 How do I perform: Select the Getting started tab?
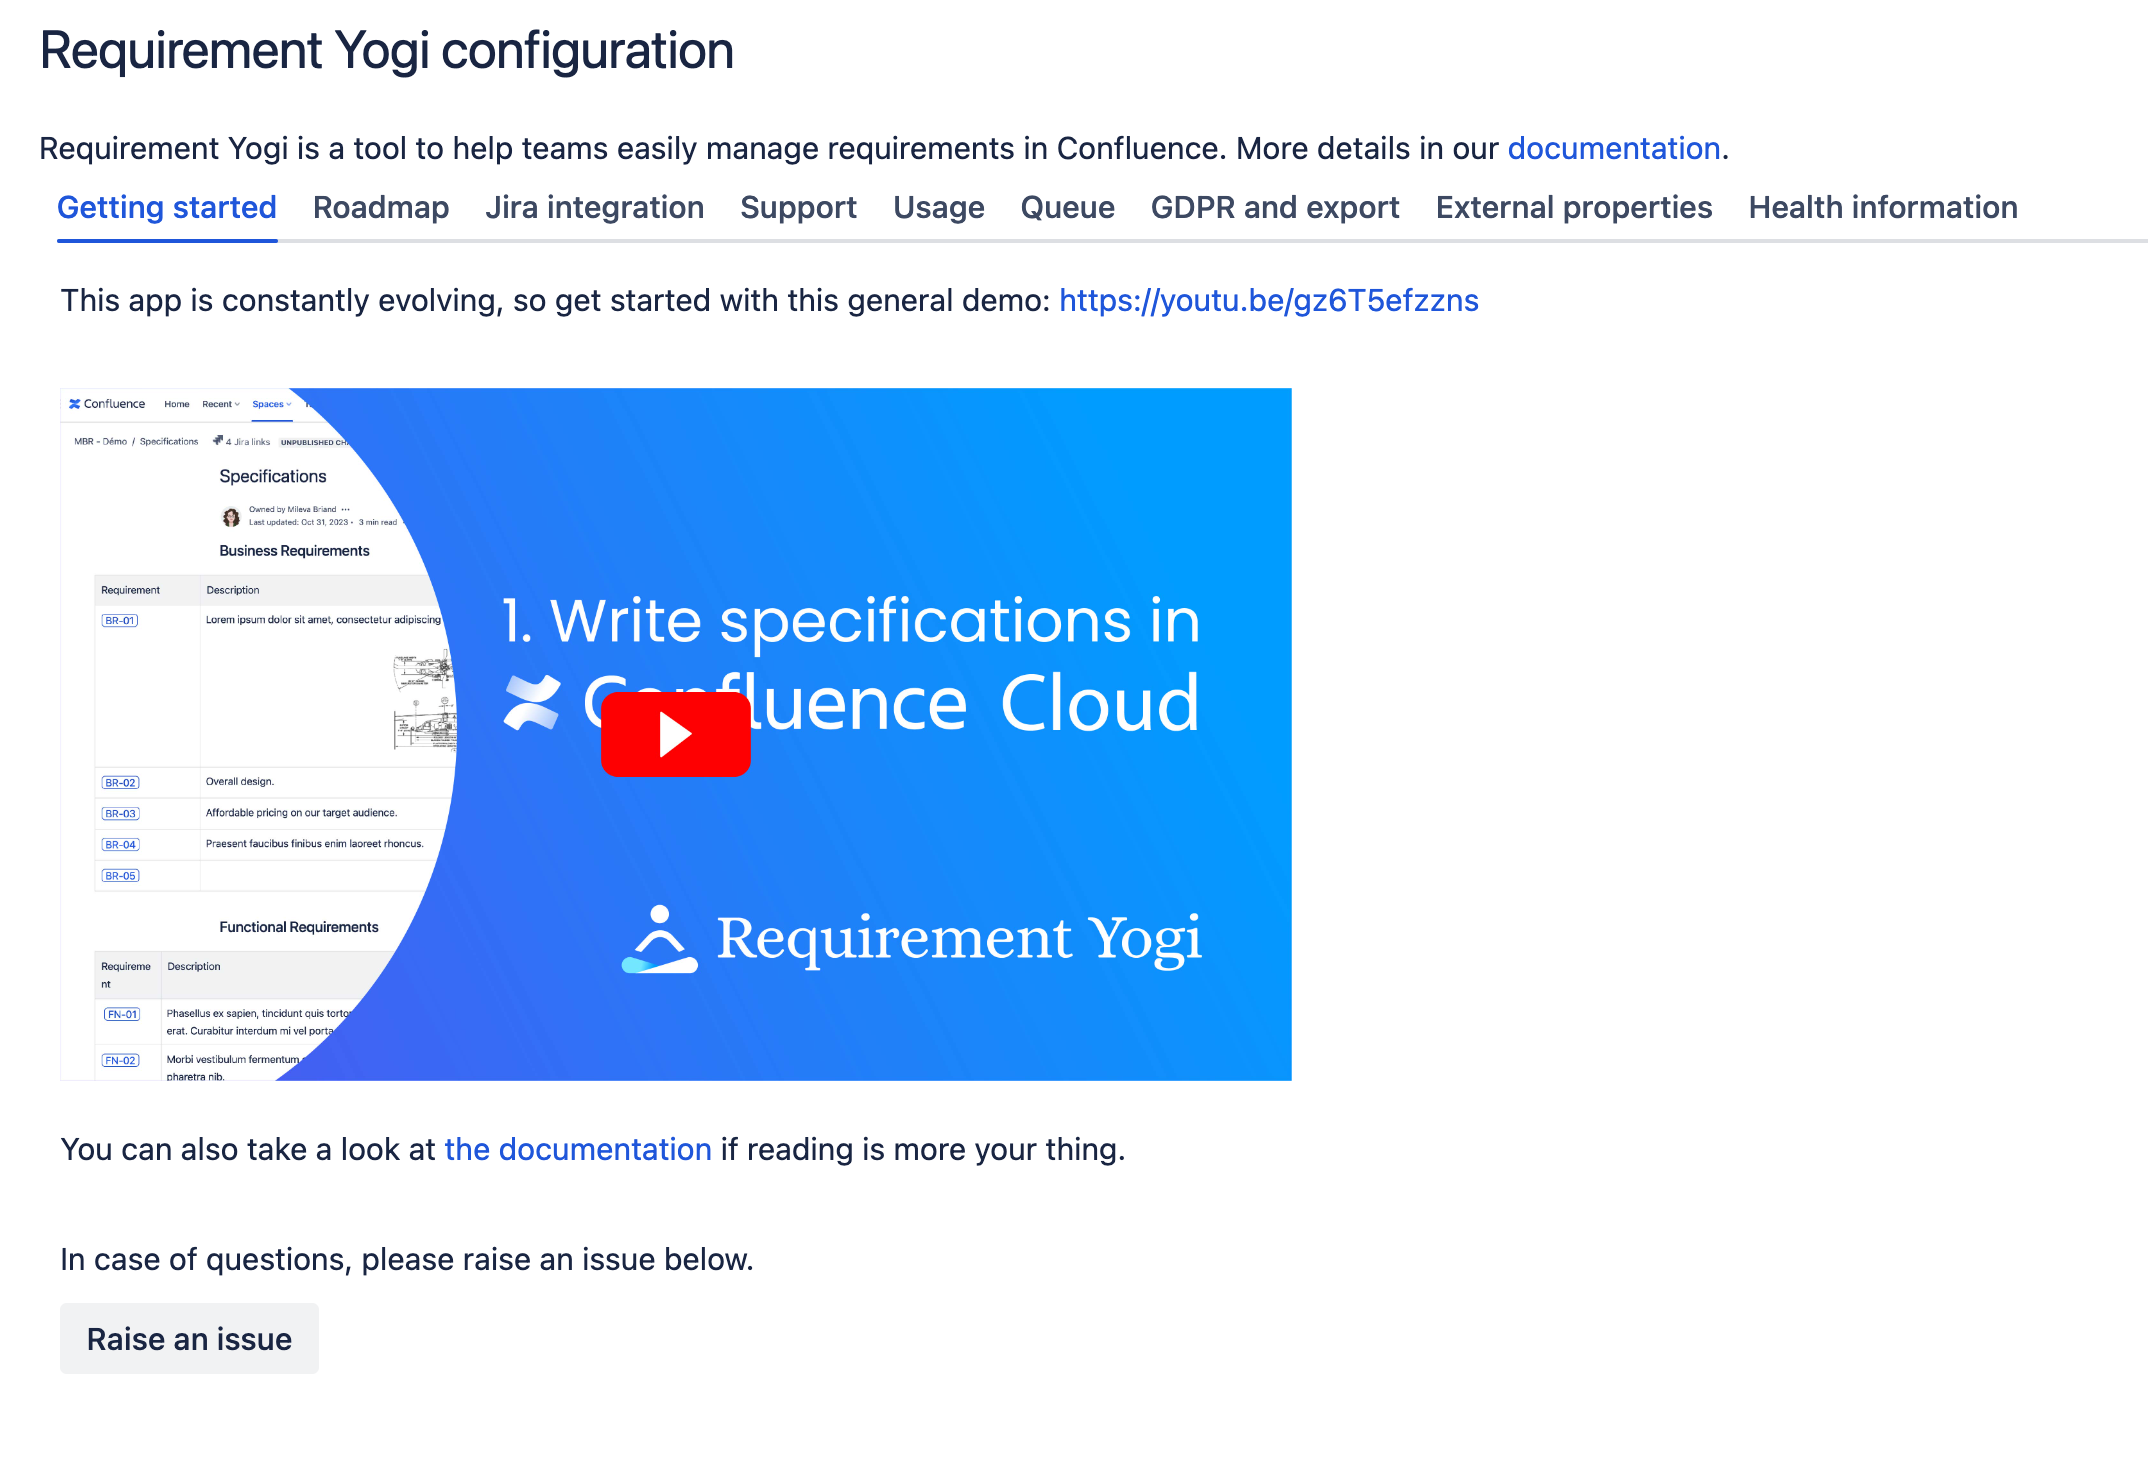(167, 208)
